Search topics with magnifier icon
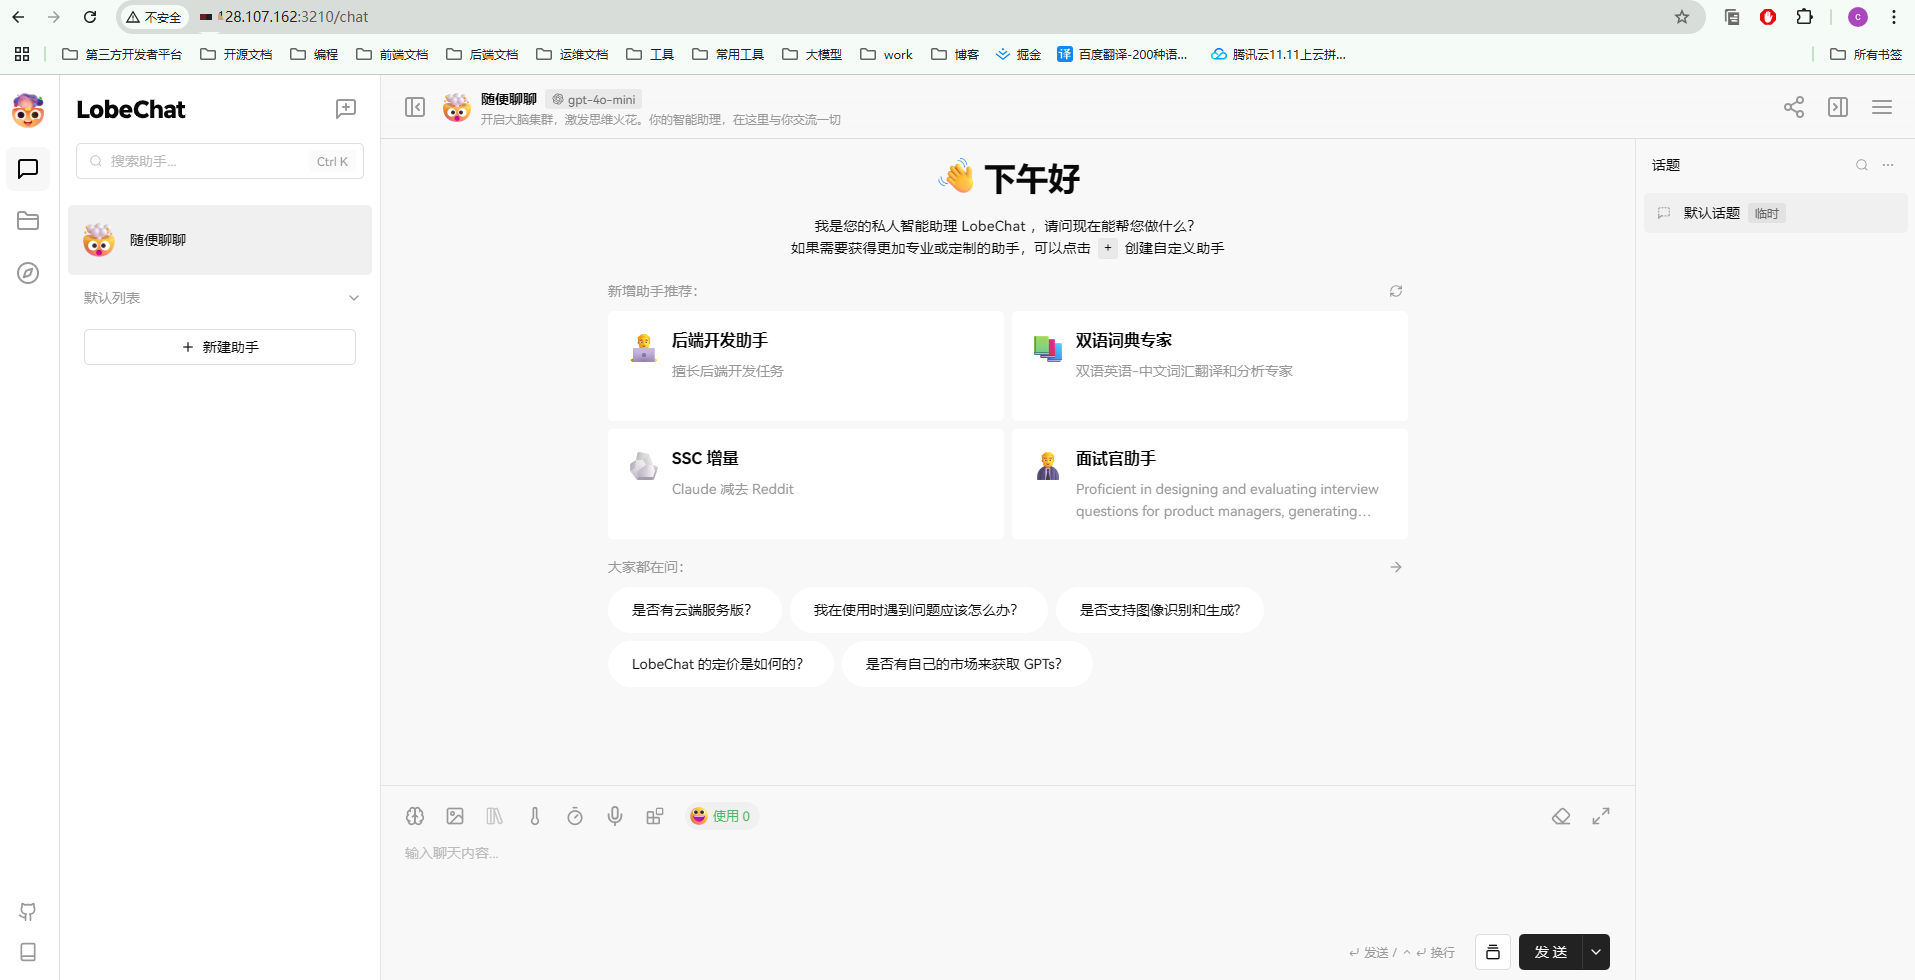 pos(1862,165)
